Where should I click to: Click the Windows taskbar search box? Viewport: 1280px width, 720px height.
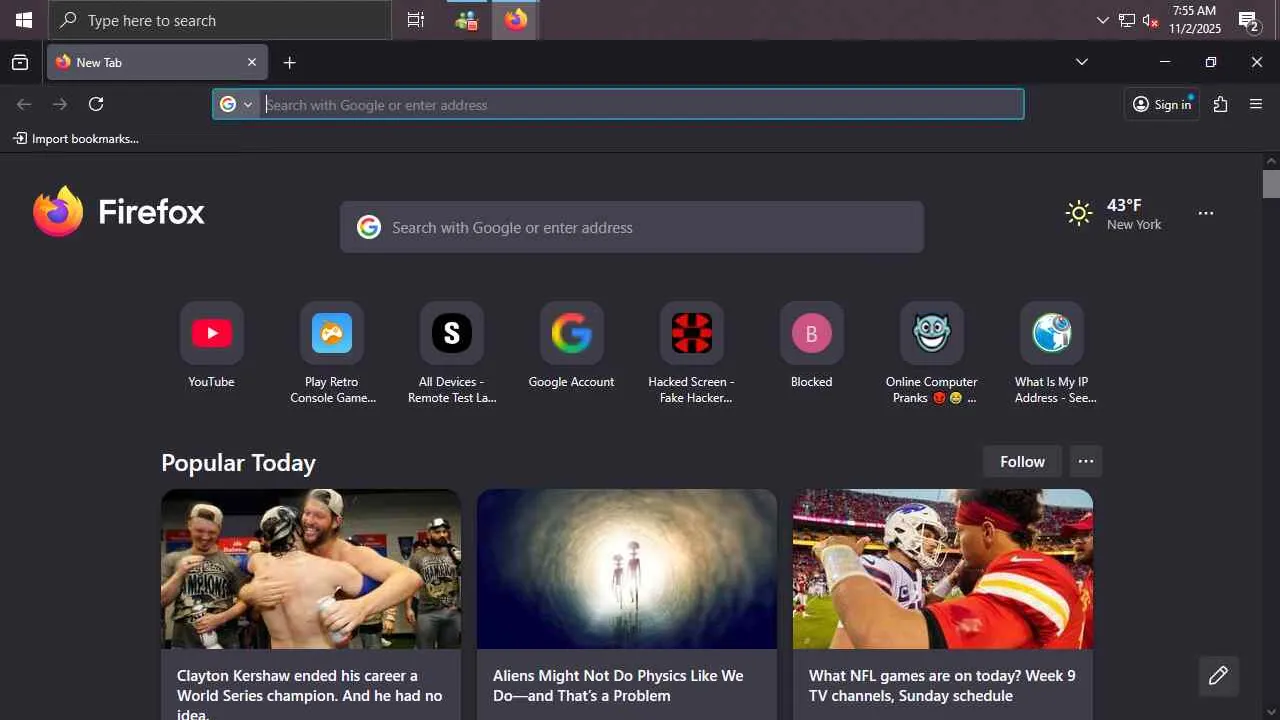pos(220,20)
